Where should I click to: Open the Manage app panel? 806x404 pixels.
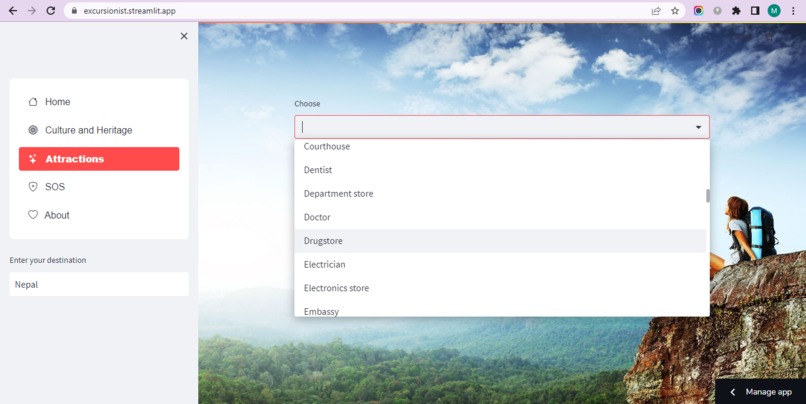761,392
